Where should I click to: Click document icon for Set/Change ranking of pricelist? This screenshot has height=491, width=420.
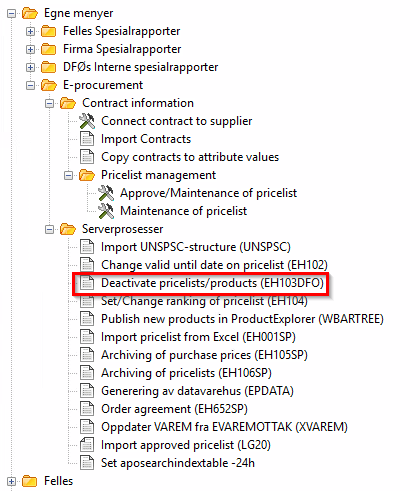click(87, 301)
